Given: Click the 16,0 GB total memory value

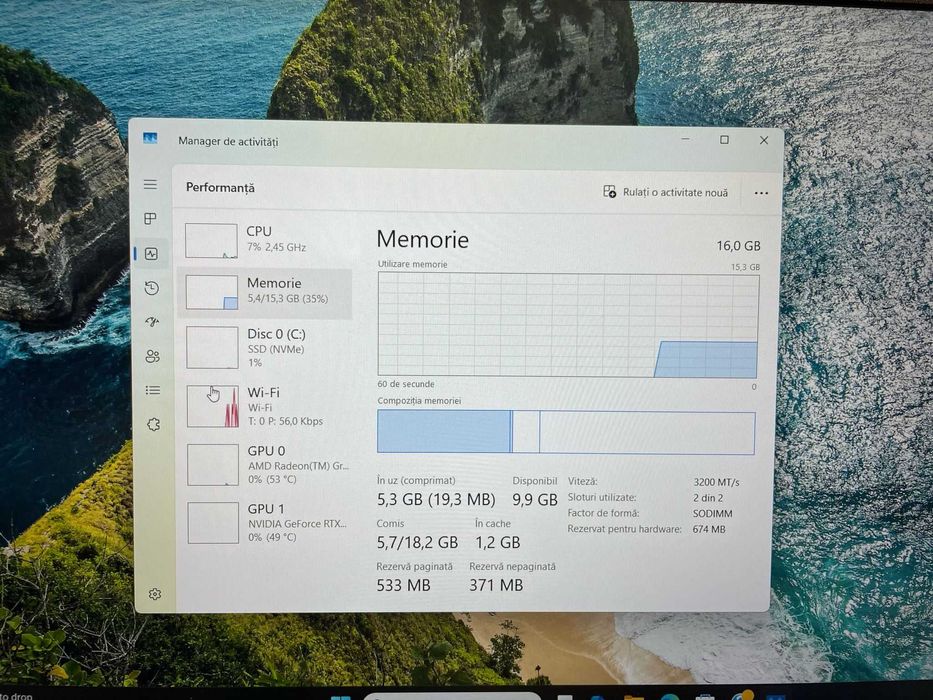Looking at the screenshot, I should 738,246.
